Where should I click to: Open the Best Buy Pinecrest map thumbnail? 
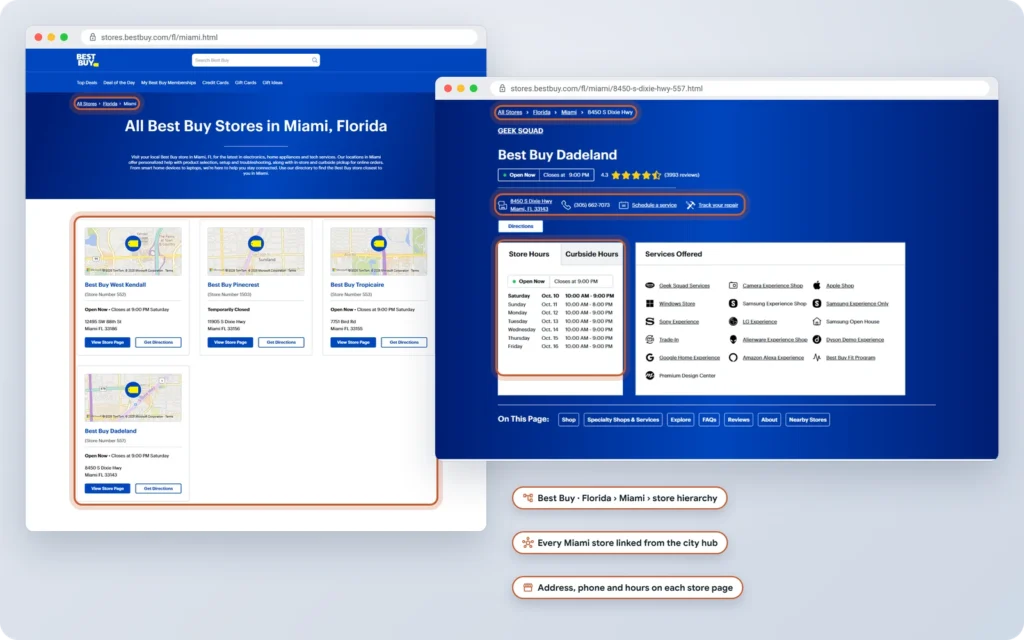pyautogui.click(x=255, y=251)
